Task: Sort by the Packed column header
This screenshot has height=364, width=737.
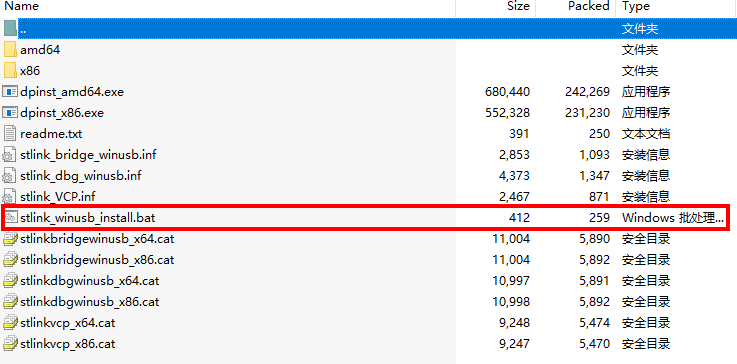Action: point(588,6)
